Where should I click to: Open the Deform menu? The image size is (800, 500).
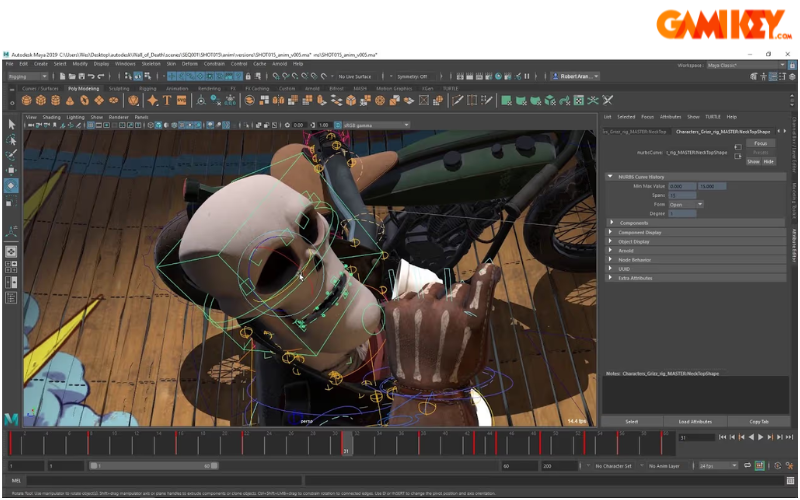pos(190,64)
